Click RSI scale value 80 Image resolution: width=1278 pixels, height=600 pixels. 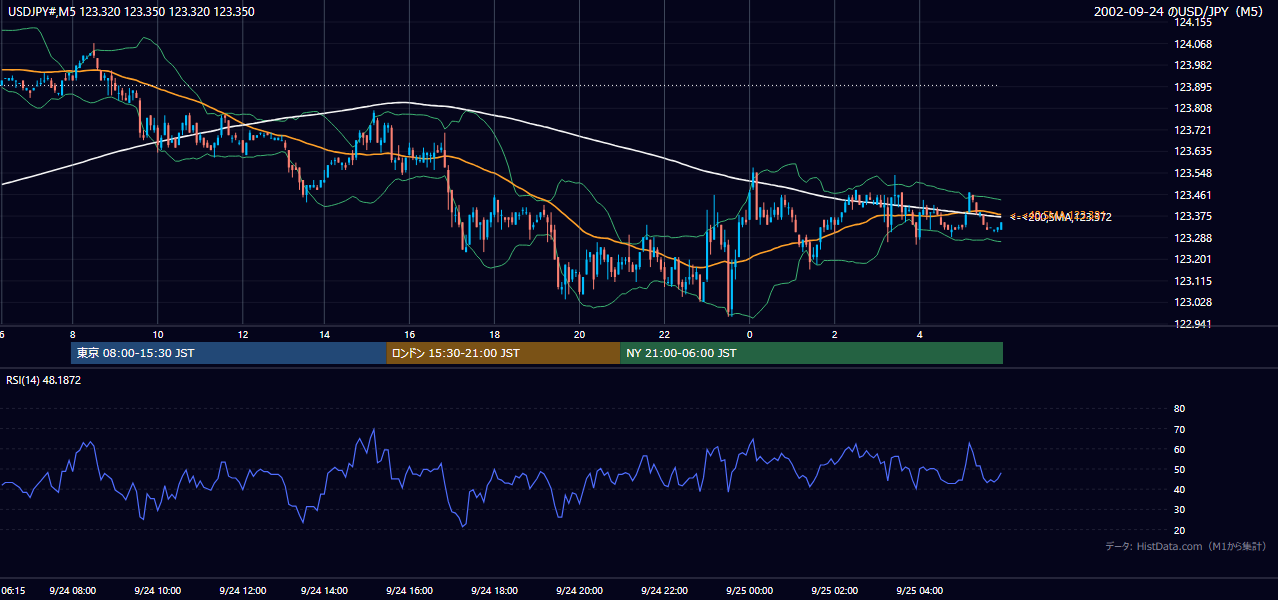tap(1179, 409)
